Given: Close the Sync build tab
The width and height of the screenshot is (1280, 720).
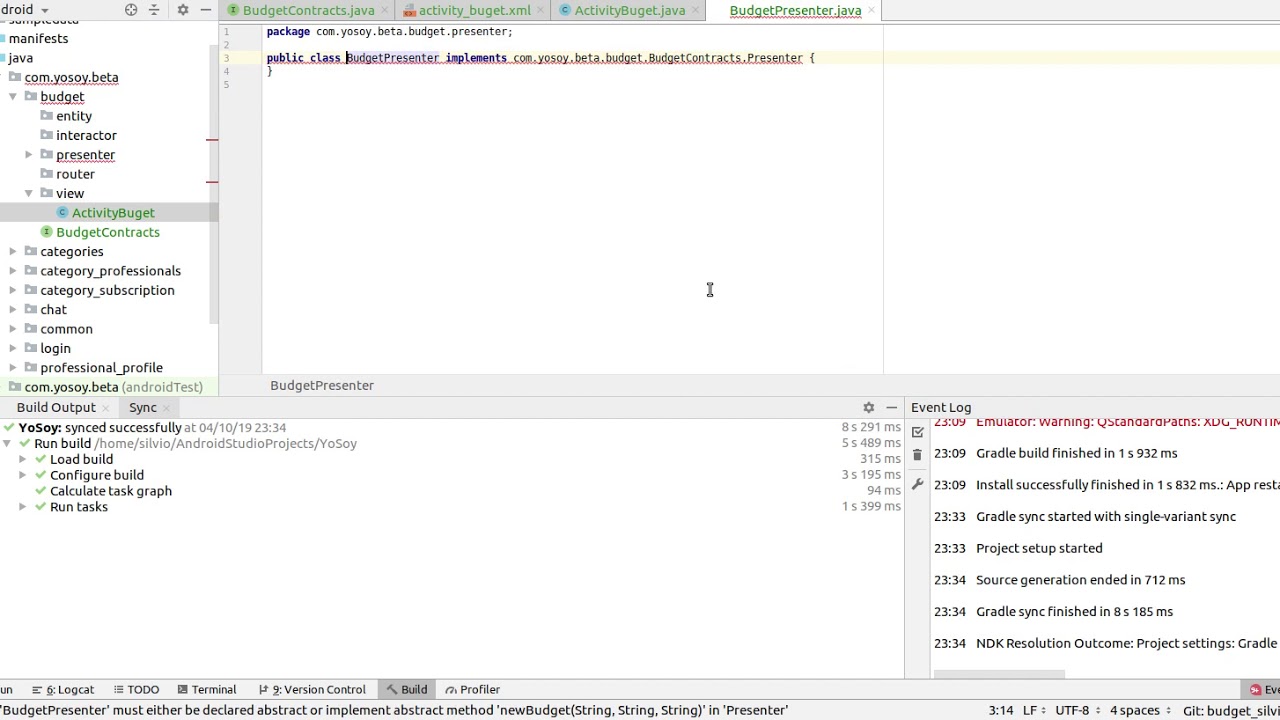Looking at the screenshot, I should tap(167, 408).
